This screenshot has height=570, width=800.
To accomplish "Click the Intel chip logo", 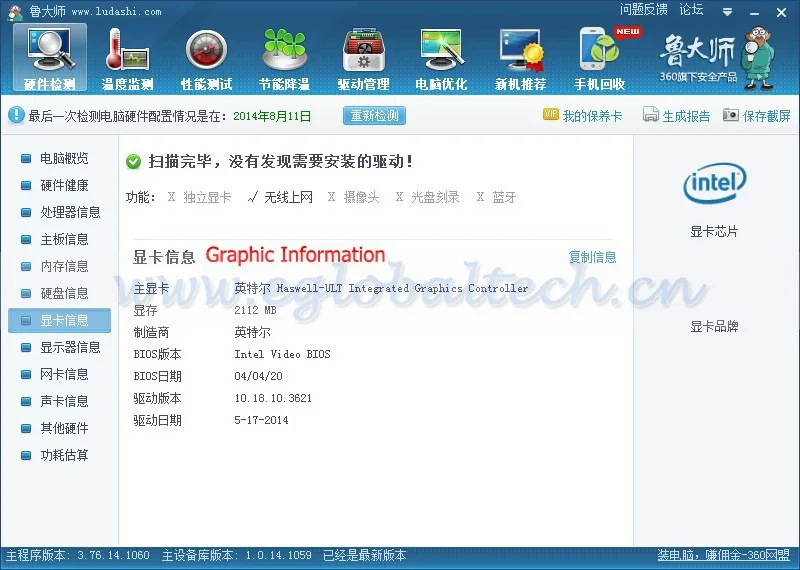I will pyautogui.click(x=714, y=183).
